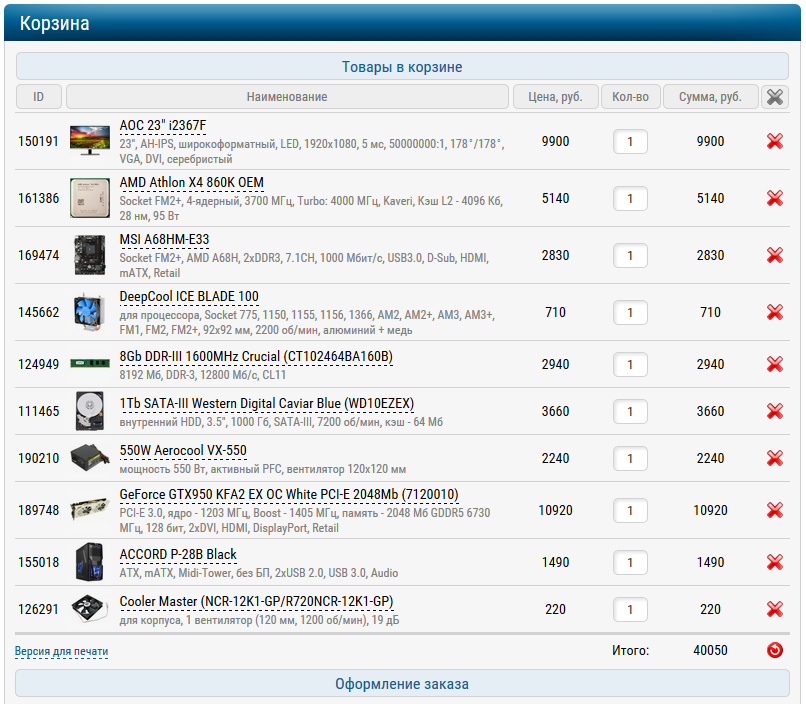Screen dimensions: 806x704
Task: View the GeForce GTX950 card thumbnail
Action: pos(90,510)
